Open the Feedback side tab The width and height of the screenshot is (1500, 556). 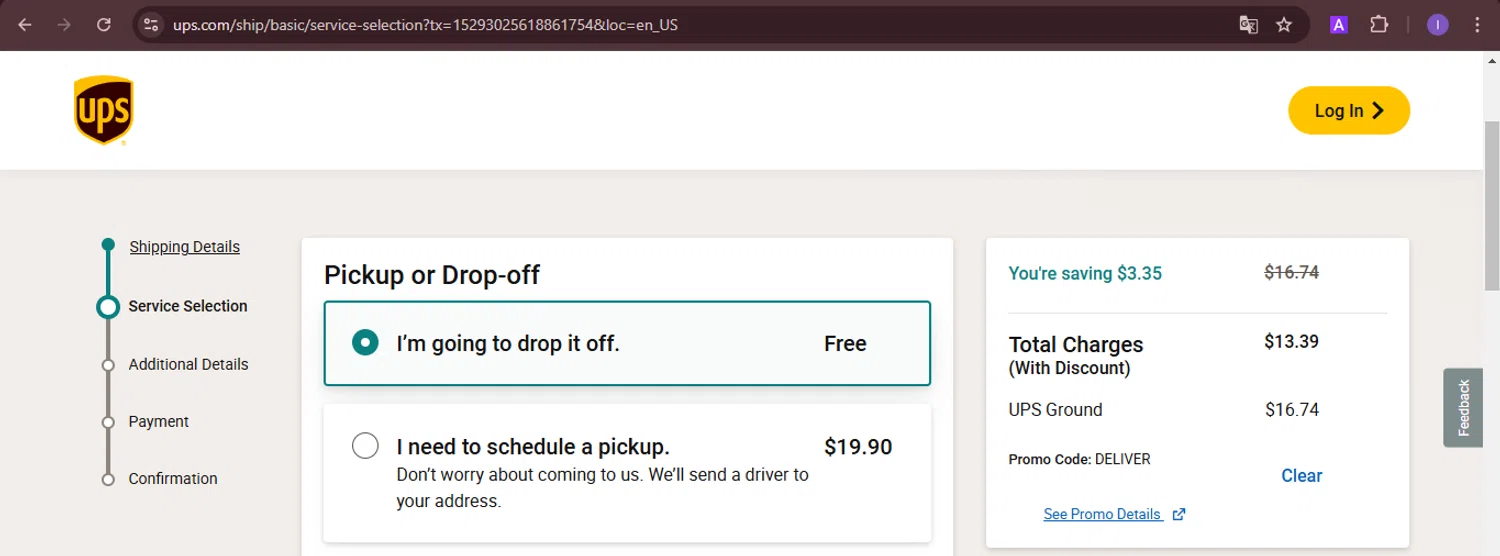[1463, 407]
